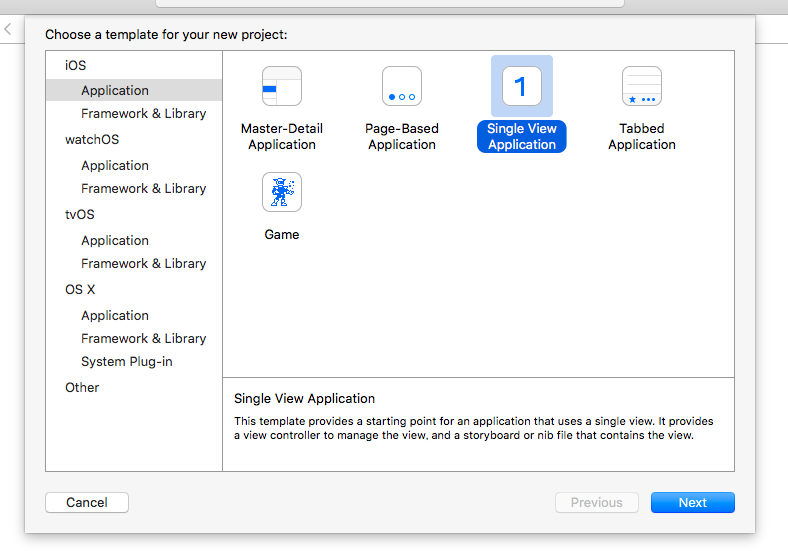Click the Single View Application description text
Image resolution: width=788 pixels, height=551 pixels.
[473, 428]
